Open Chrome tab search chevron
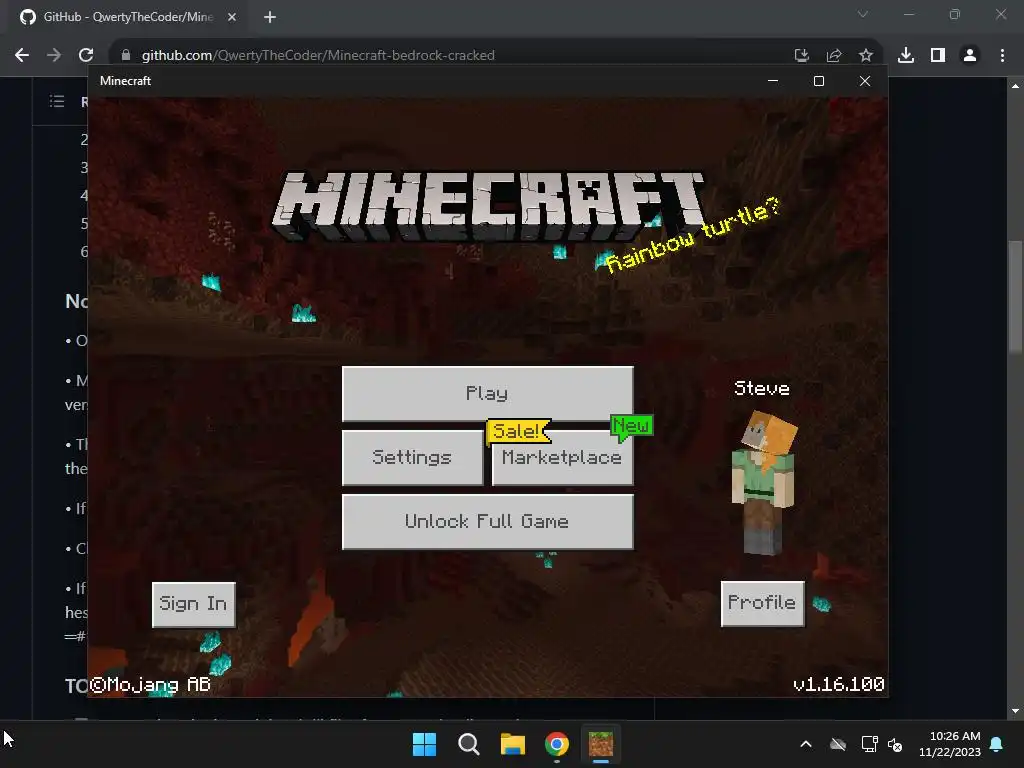The width and height of the screenshot is (1024, 768). click(x=863, y=14)
